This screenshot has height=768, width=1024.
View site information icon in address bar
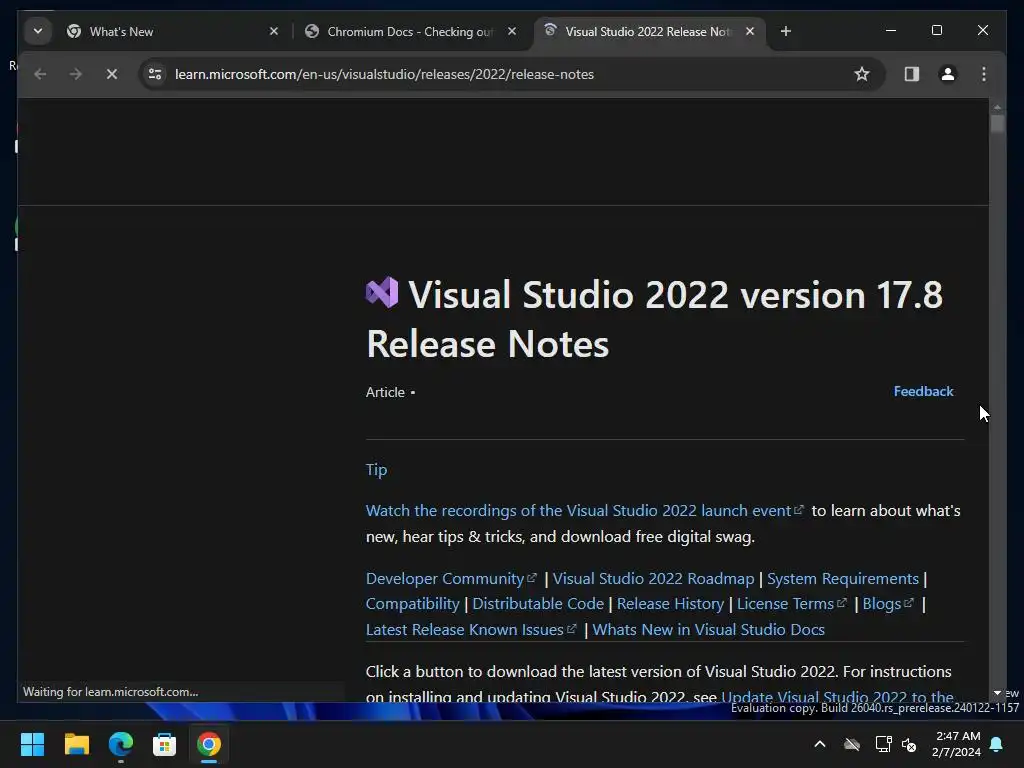pyautogui.click(x=155, y=74)
